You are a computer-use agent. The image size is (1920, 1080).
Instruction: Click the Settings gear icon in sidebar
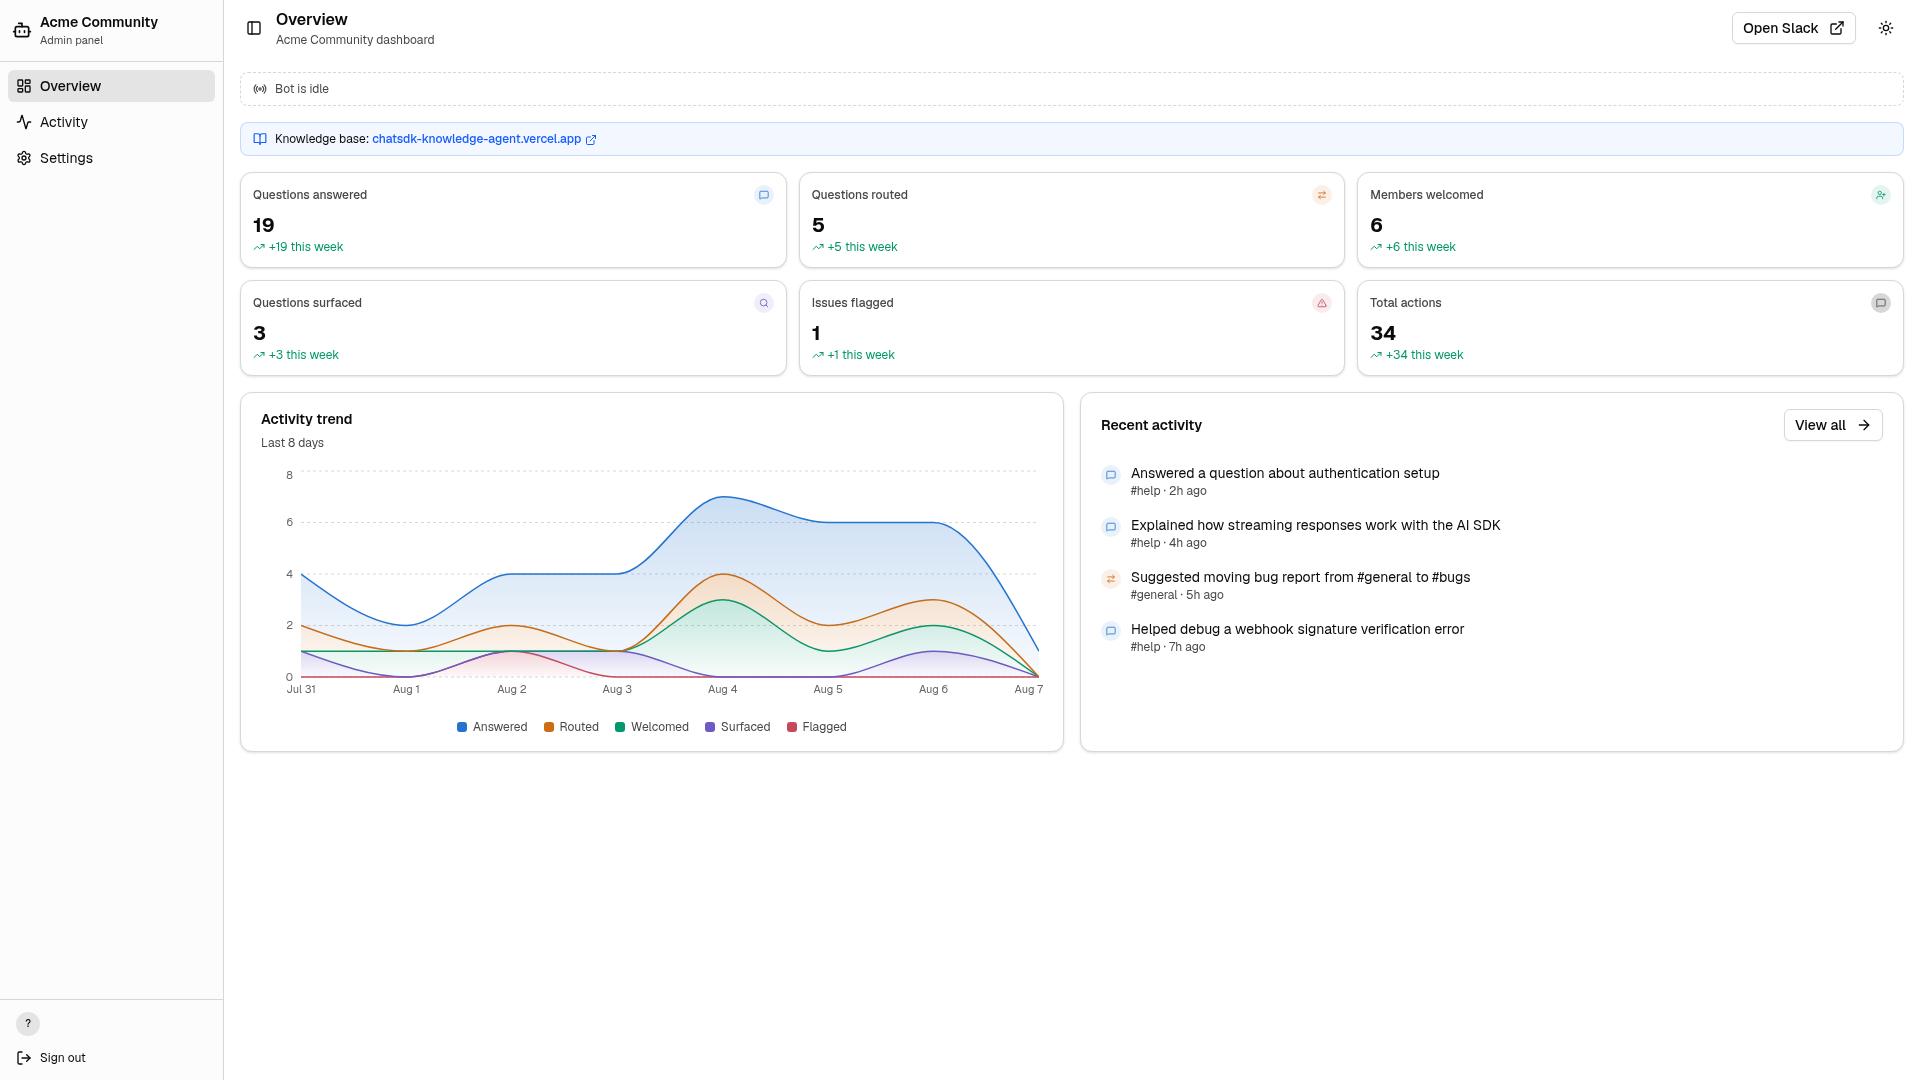click(x=24, y=158)
